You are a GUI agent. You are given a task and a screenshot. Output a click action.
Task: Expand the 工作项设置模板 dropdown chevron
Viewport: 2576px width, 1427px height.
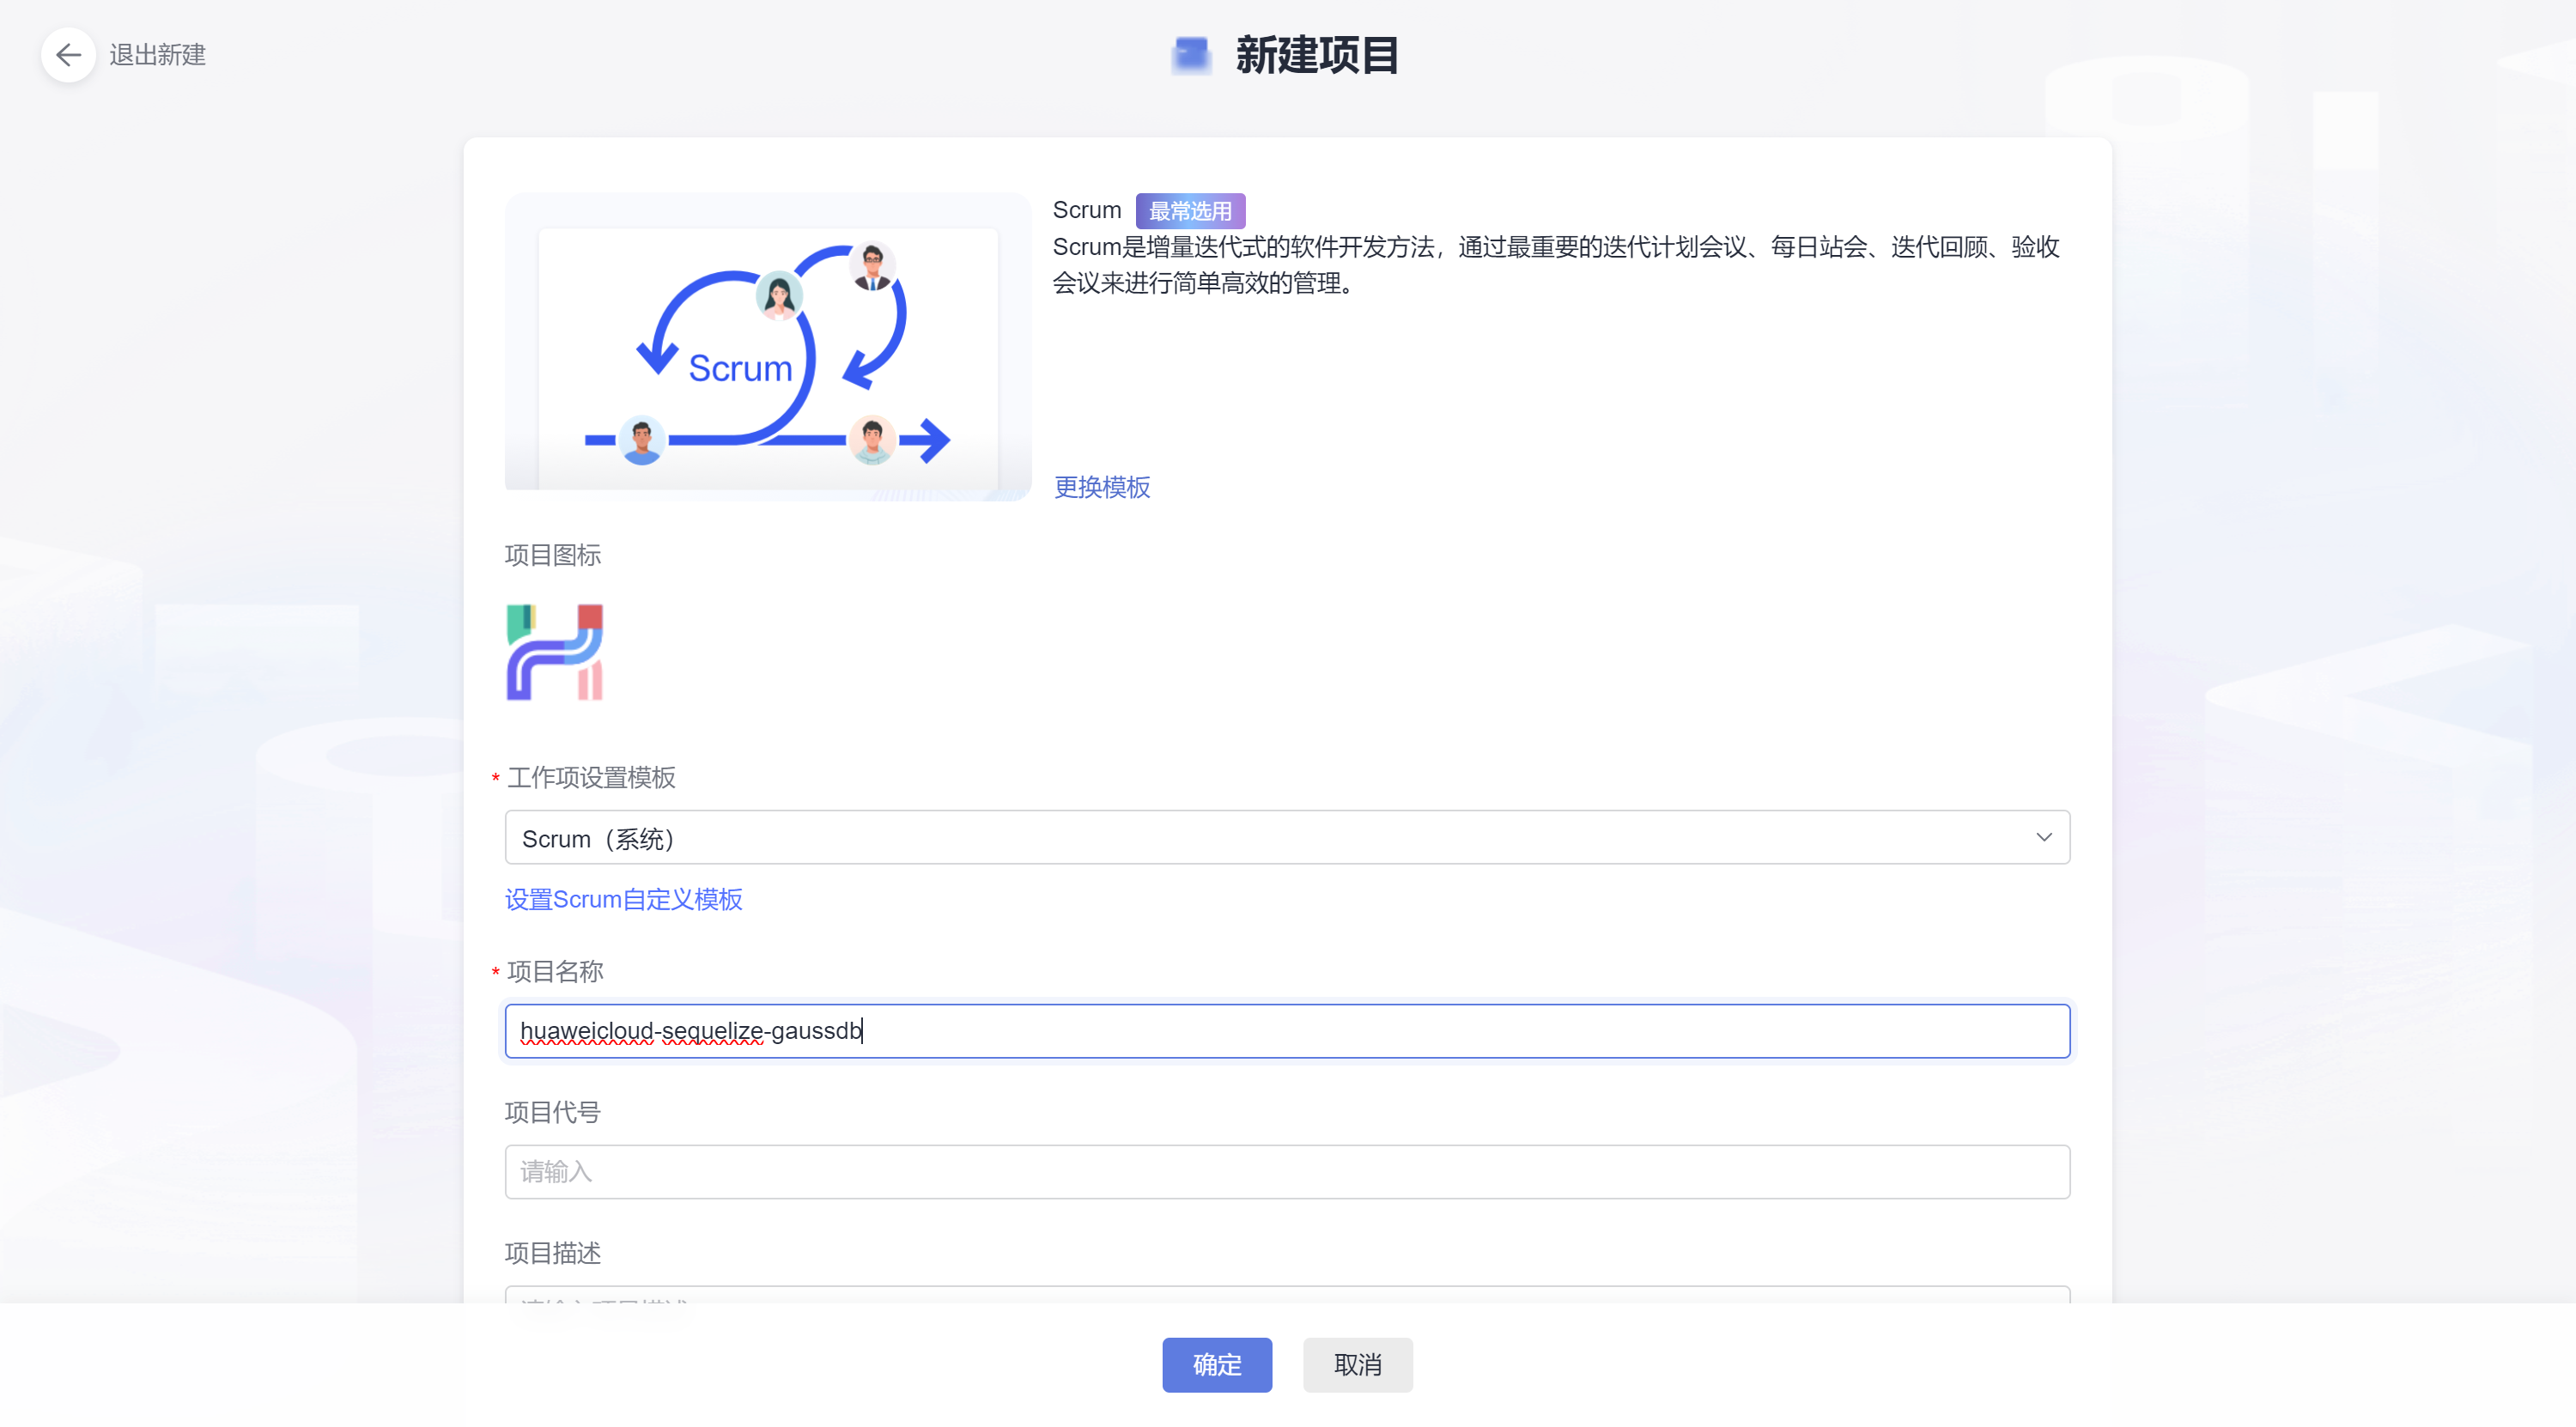(x=2043, y=837)
